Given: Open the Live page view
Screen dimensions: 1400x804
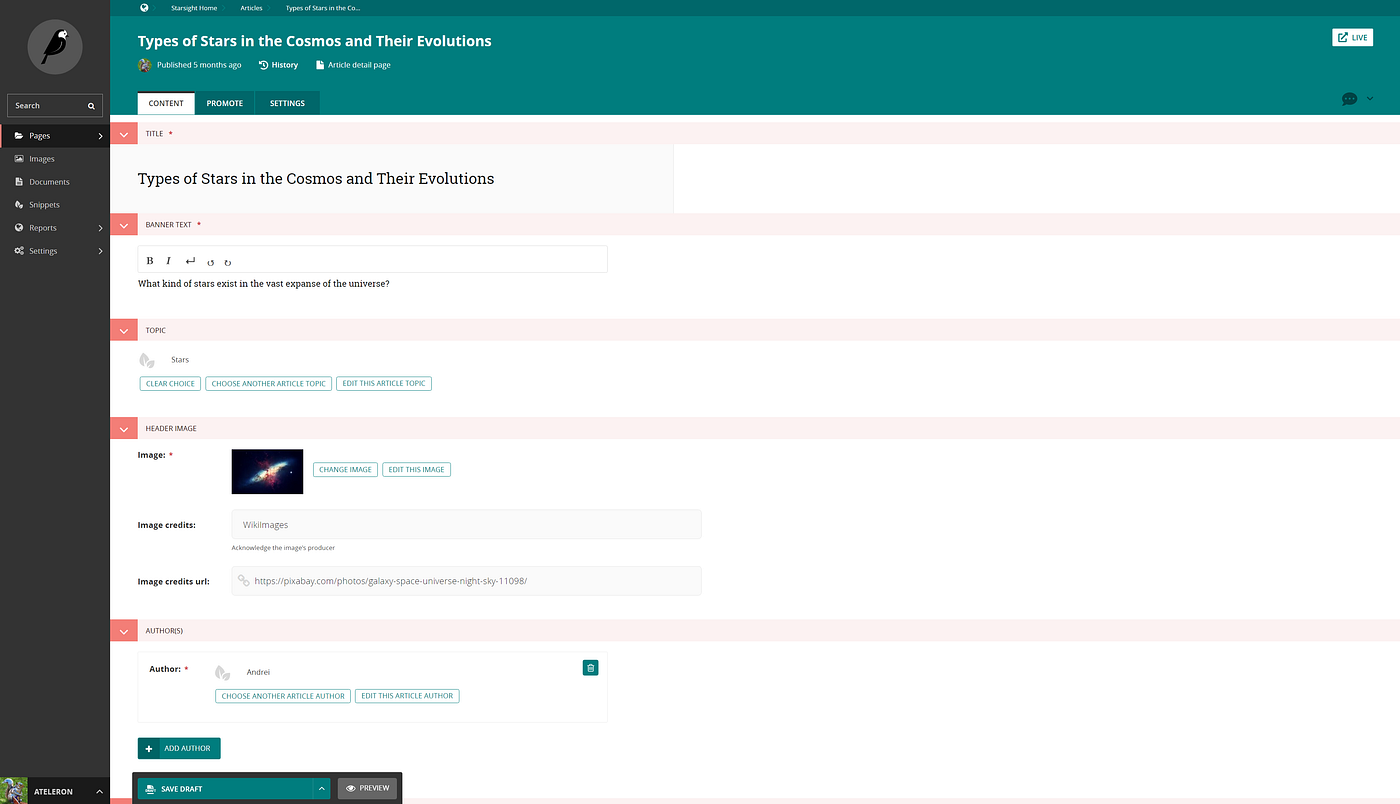Looking at the screenshot, I should (x=1352, y=36).
